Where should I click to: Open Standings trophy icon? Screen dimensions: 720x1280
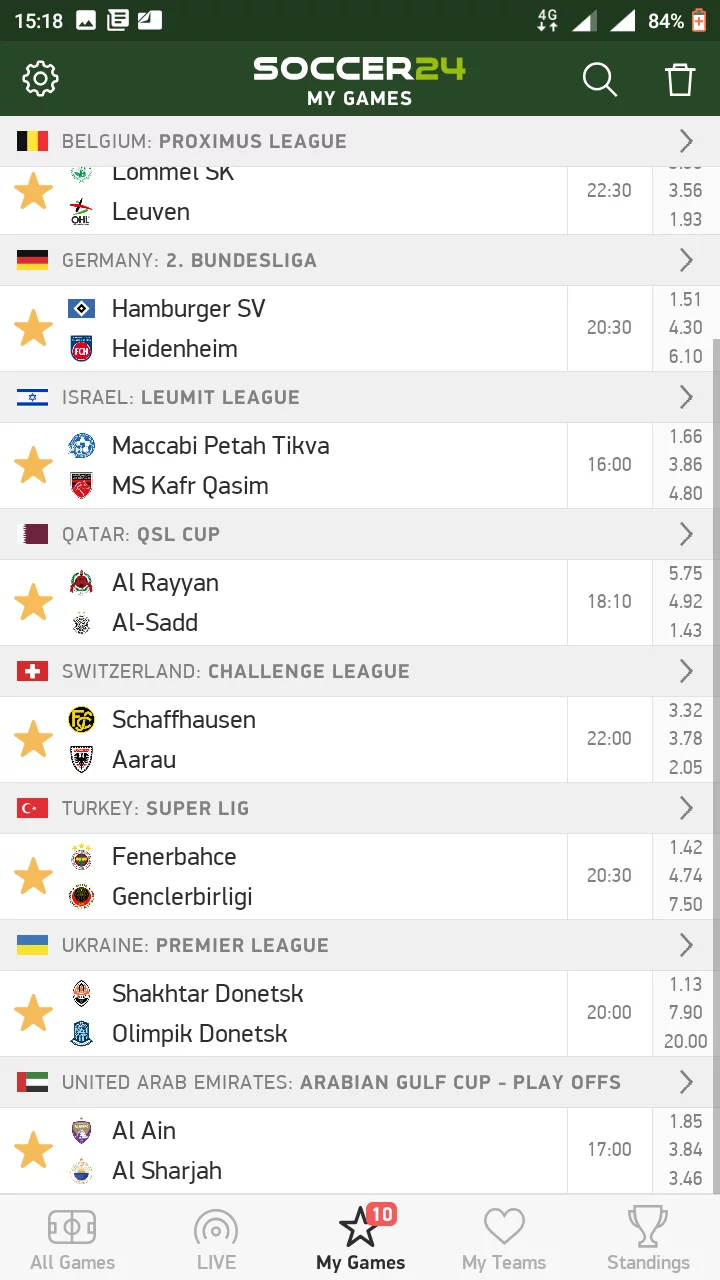coord(648,1226)
